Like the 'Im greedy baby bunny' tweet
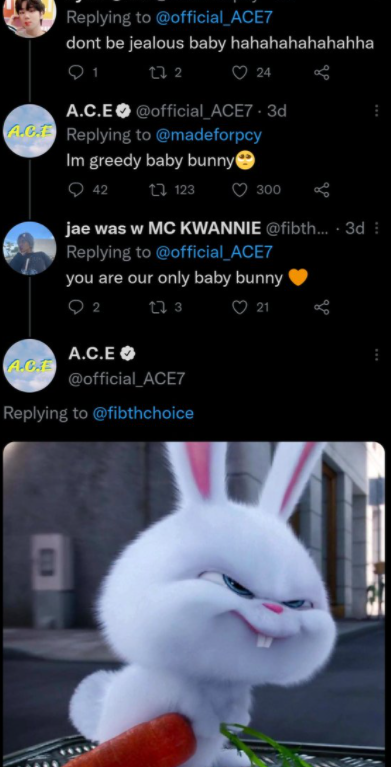Screen dimensions: 391x767 (x=239, y=190)
